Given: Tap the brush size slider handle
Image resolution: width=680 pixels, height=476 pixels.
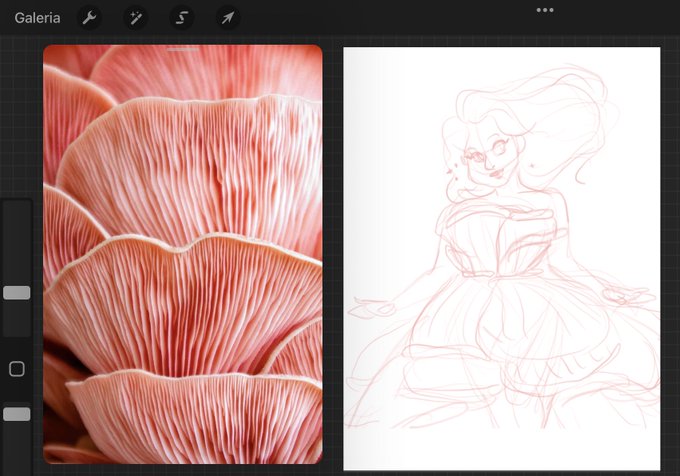Looking at the screenshot, I should (x=17, y=293).
